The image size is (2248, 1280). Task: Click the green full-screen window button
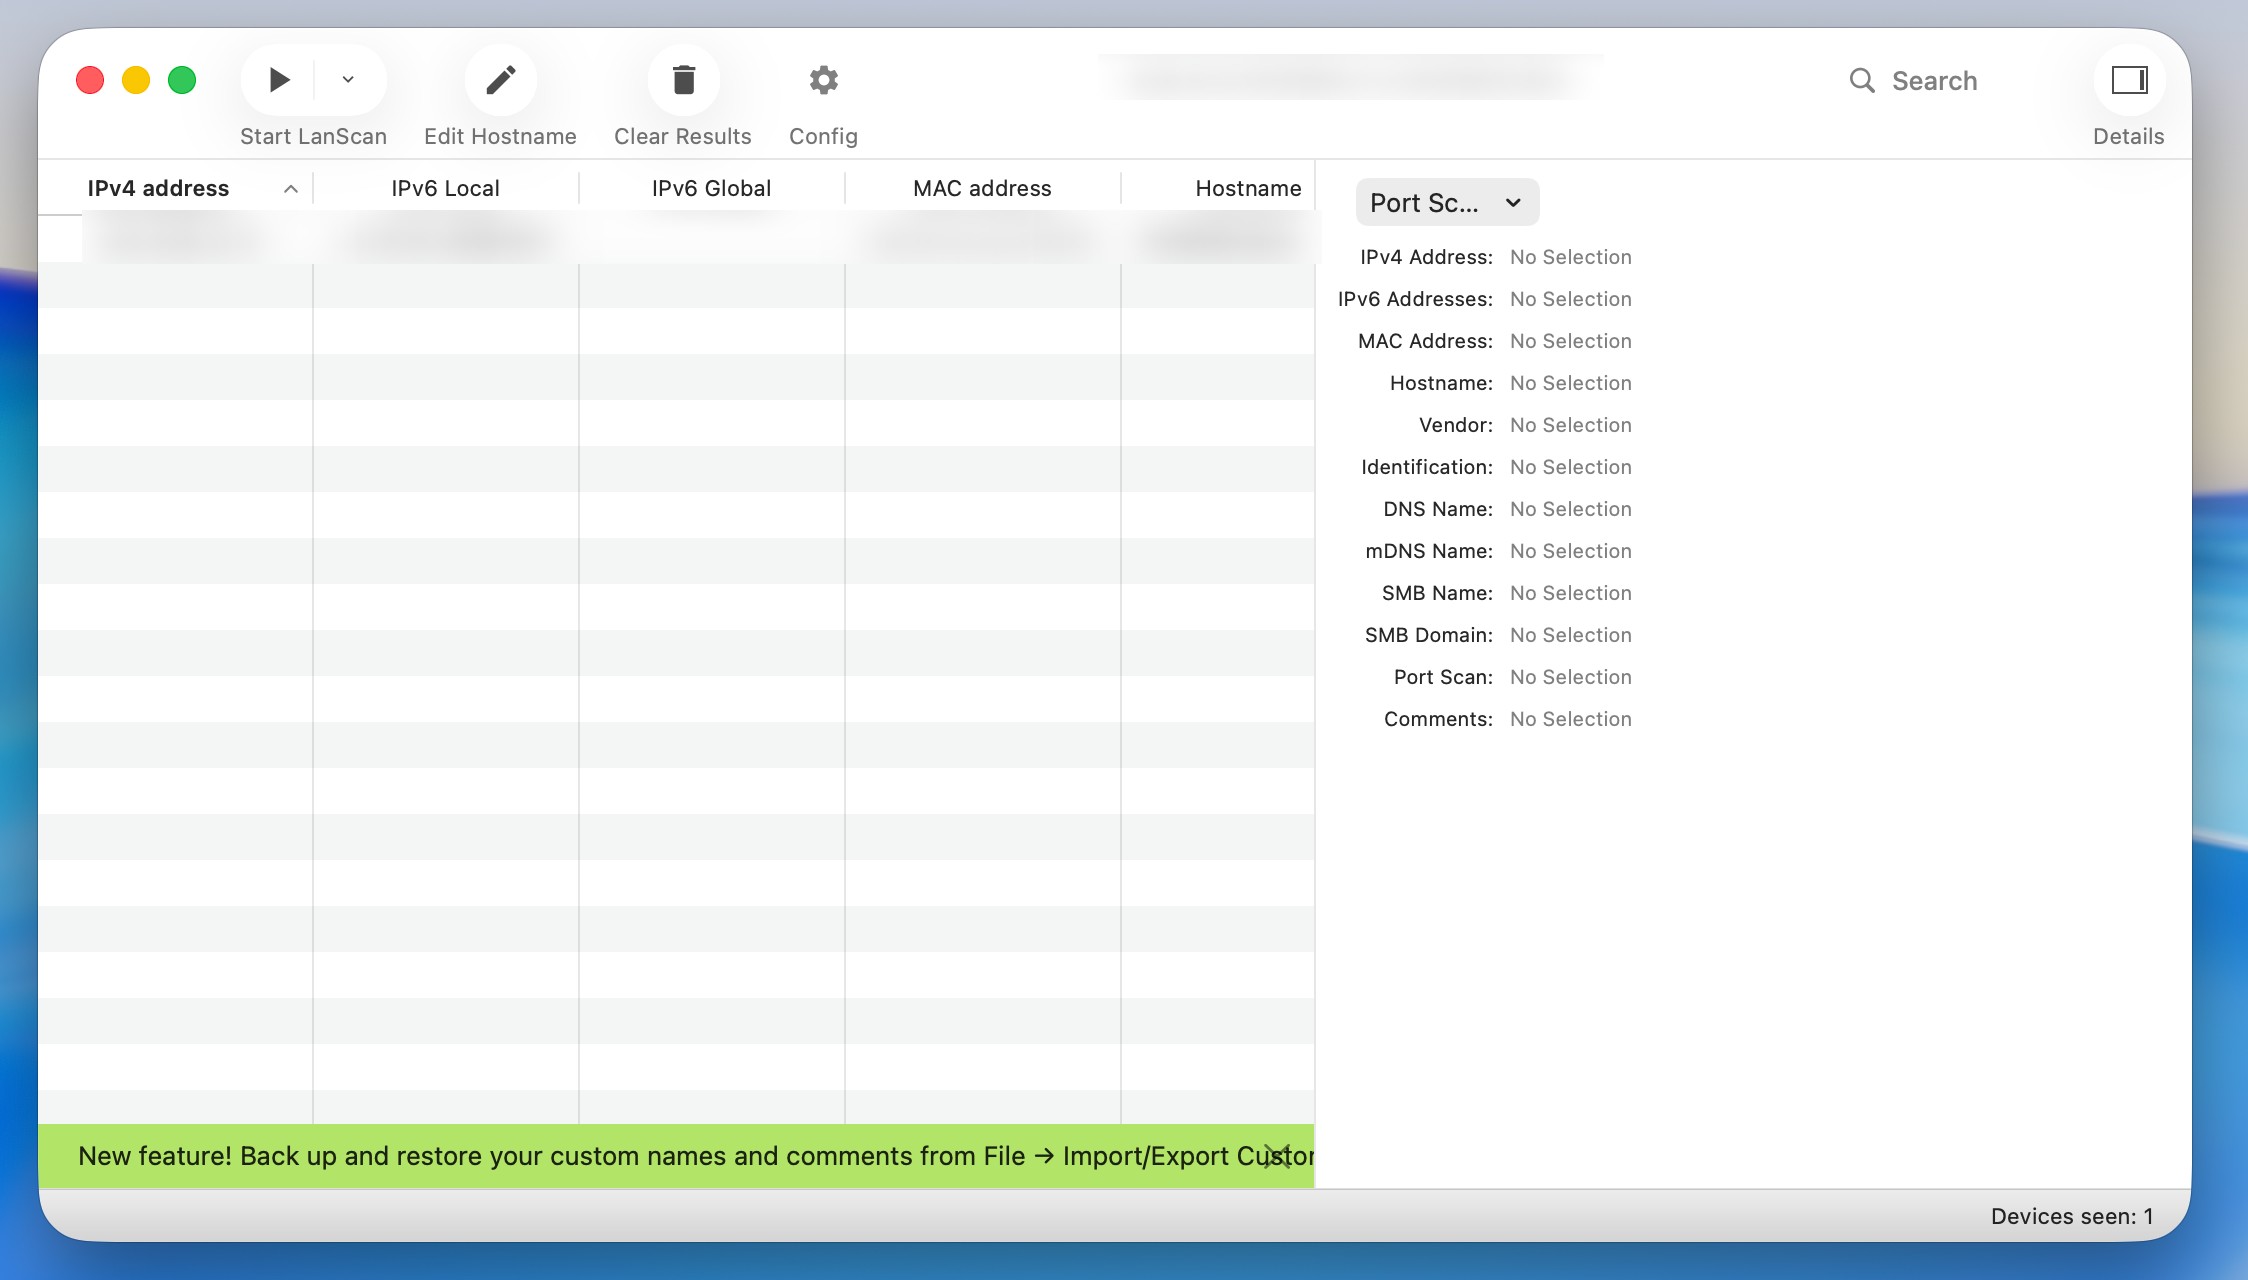tap(182, 80)
